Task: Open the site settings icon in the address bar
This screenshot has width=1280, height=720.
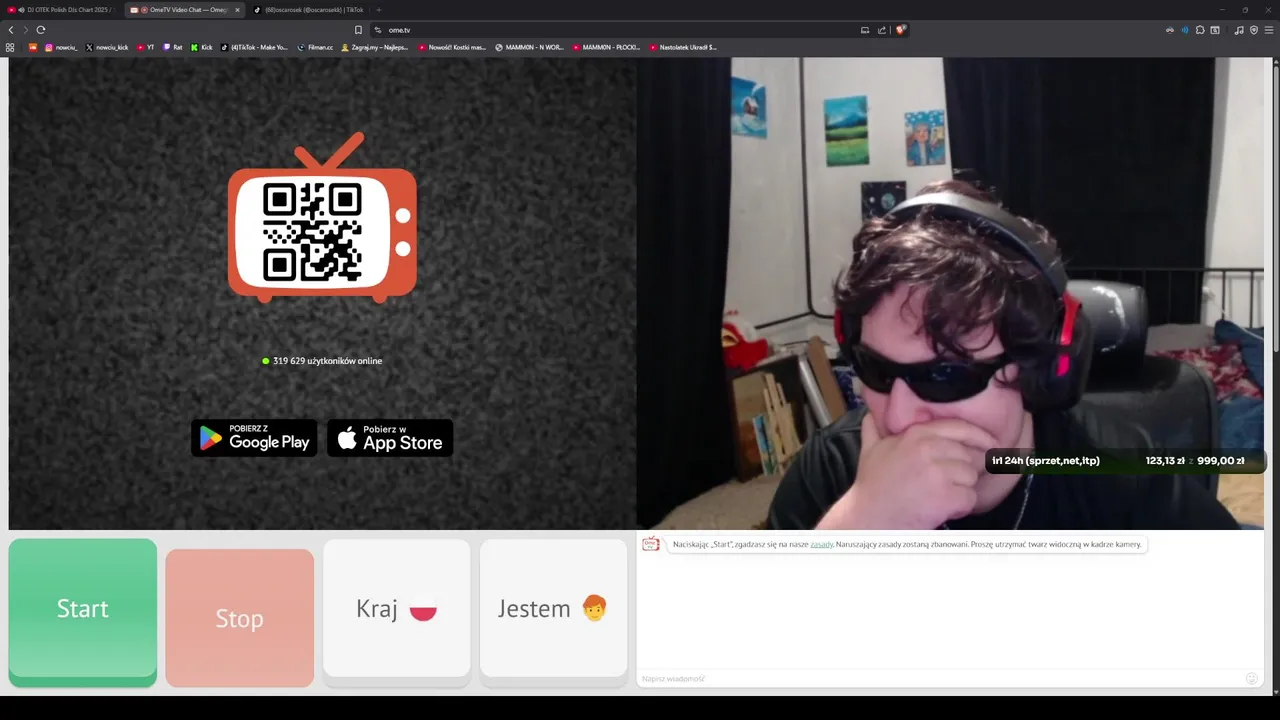Action: (378, 30)
